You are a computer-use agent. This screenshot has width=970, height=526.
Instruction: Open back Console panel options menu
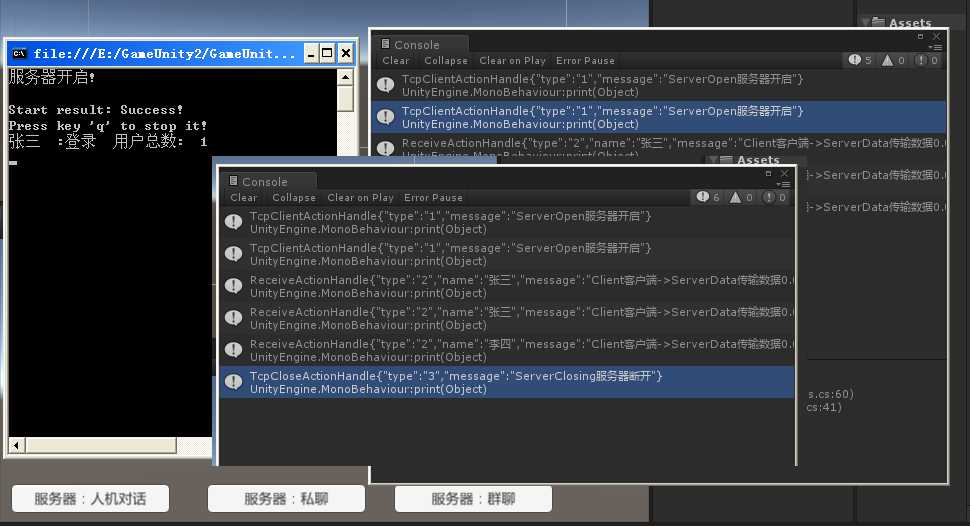pyautogui.click(x=935, y=47)
